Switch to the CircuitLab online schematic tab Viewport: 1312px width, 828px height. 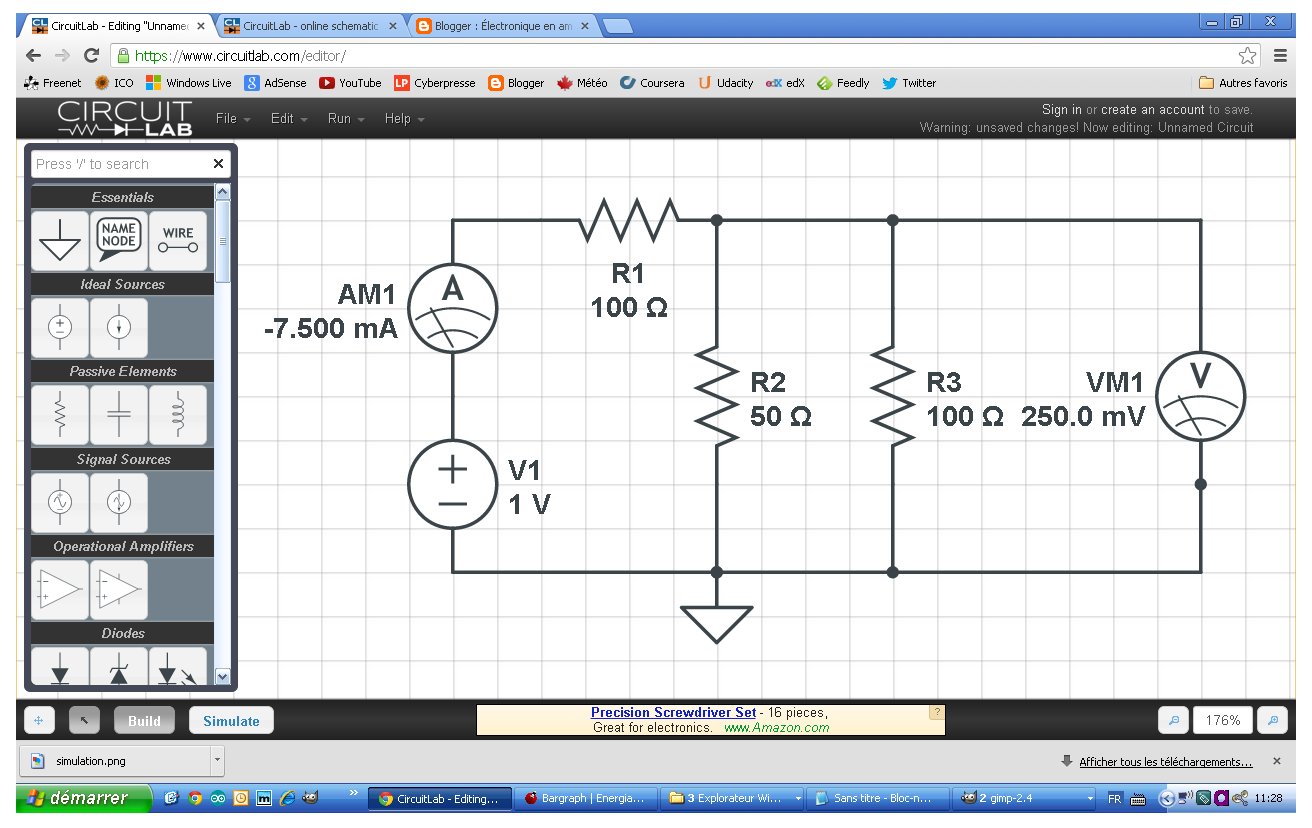[x=310, y=27]
